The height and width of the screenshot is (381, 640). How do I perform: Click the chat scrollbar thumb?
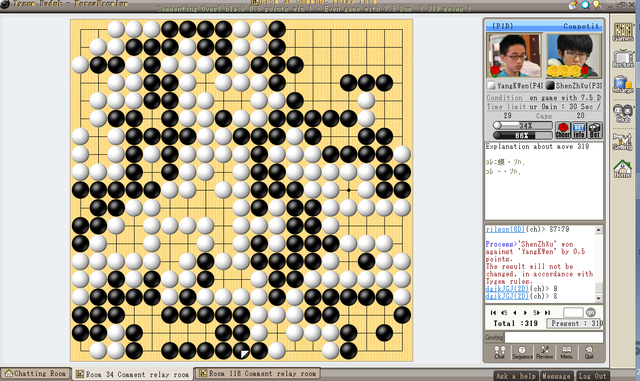pos(598,287)
